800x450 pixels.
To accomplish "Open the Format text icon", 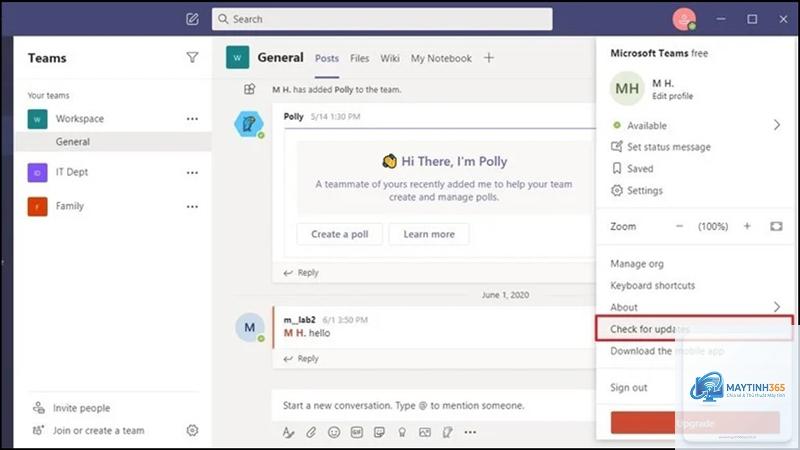I will [x=288, y=433].
